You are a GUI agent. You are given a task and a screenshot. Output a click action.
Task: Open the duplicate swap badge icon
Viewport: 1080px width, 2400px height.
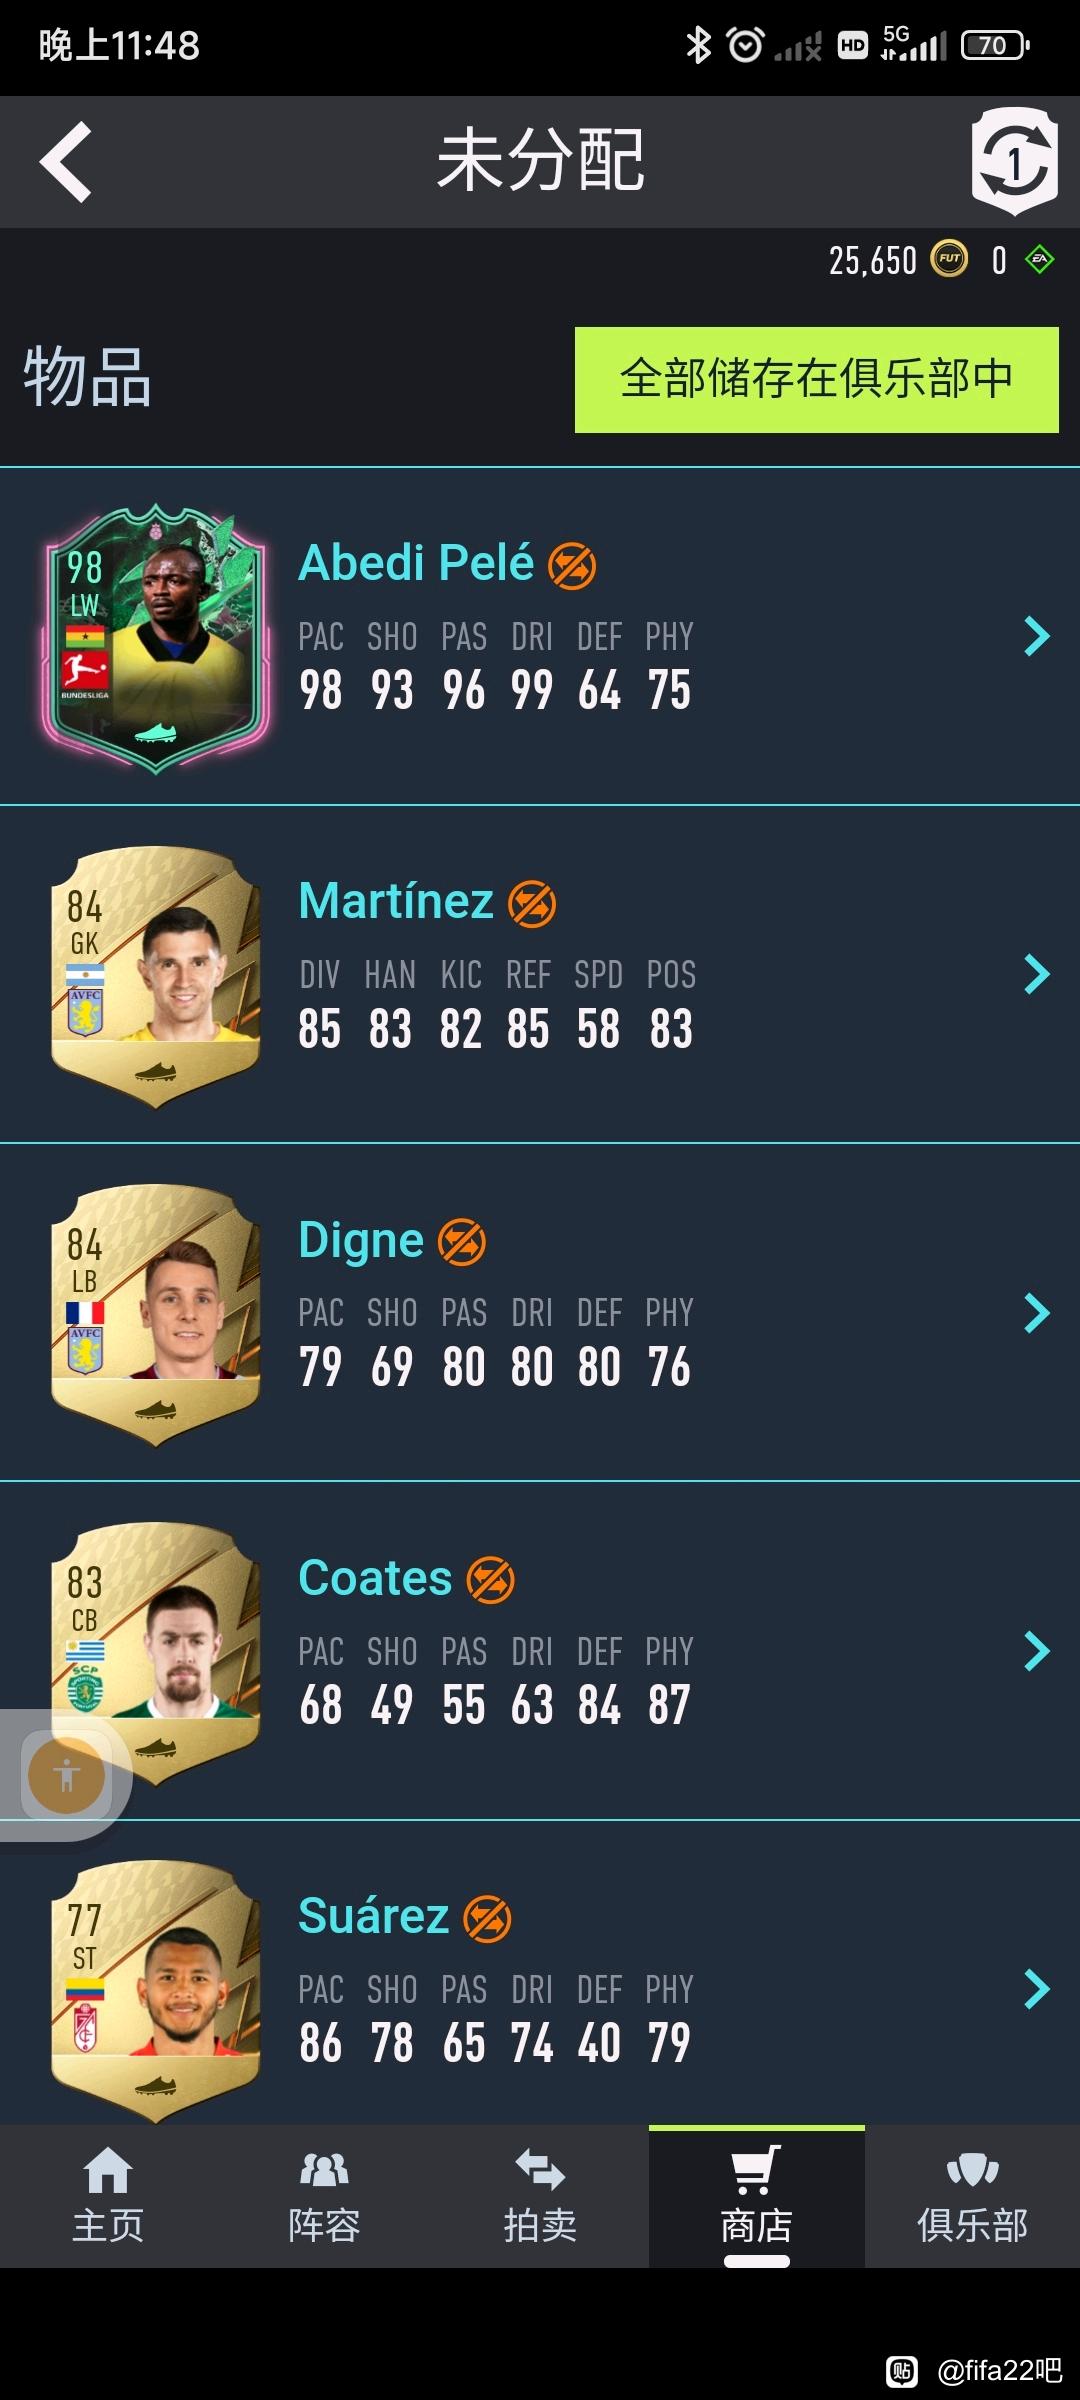[x=1015, y=162]
